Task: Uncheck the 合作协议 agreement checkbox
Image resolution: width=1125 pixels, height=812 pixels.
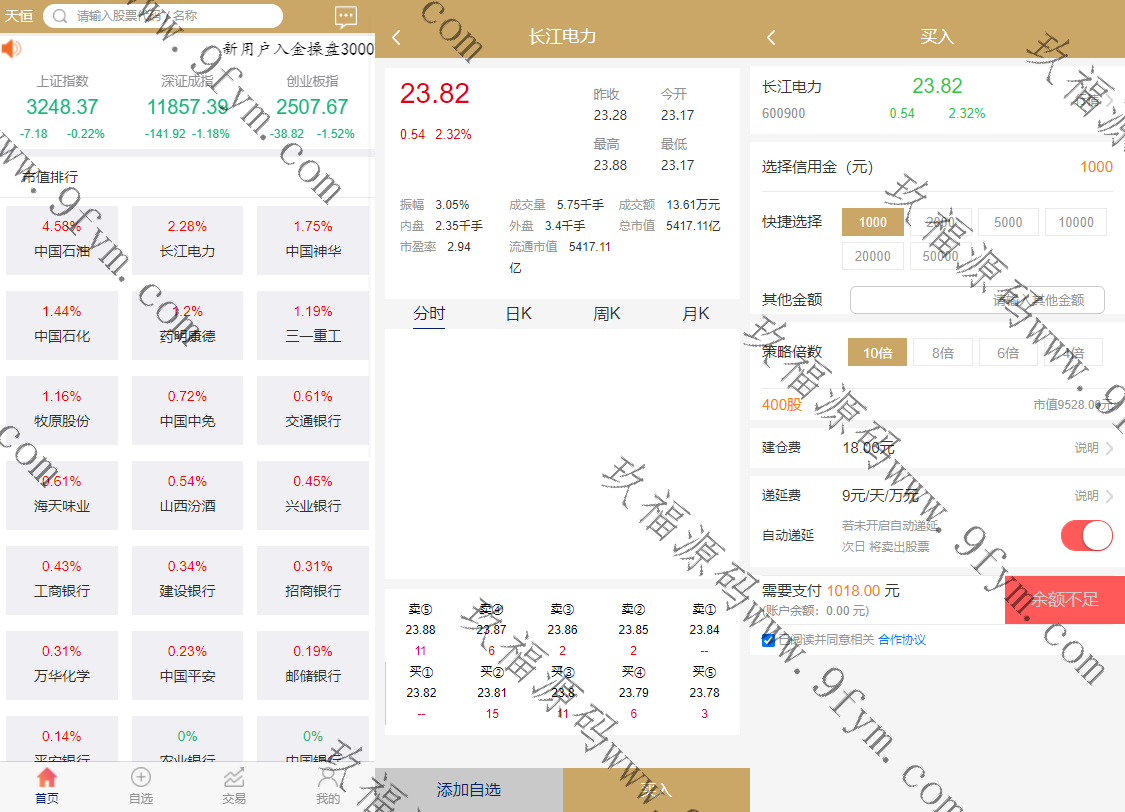Action: (x=768, y=640)
